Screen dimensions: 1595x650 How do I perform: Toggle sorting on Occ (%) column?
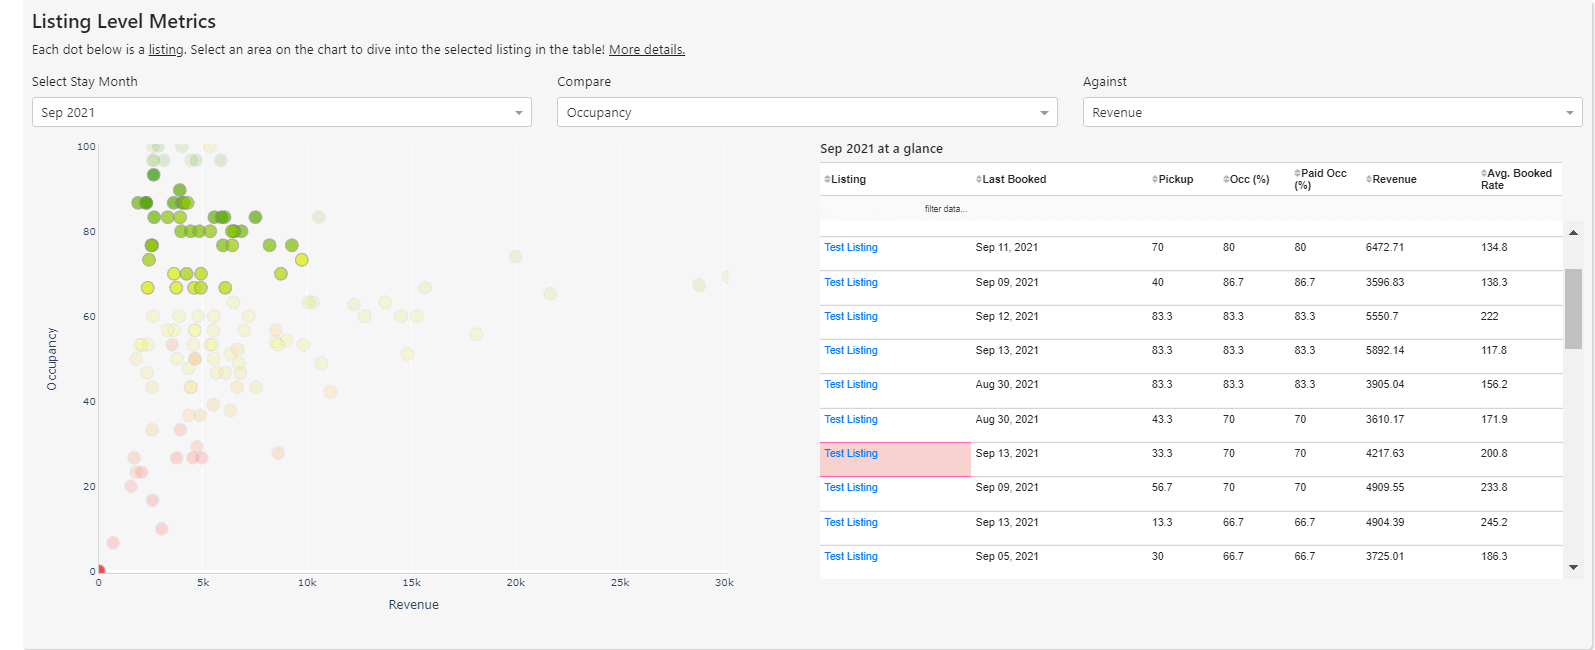[1226, 180]
